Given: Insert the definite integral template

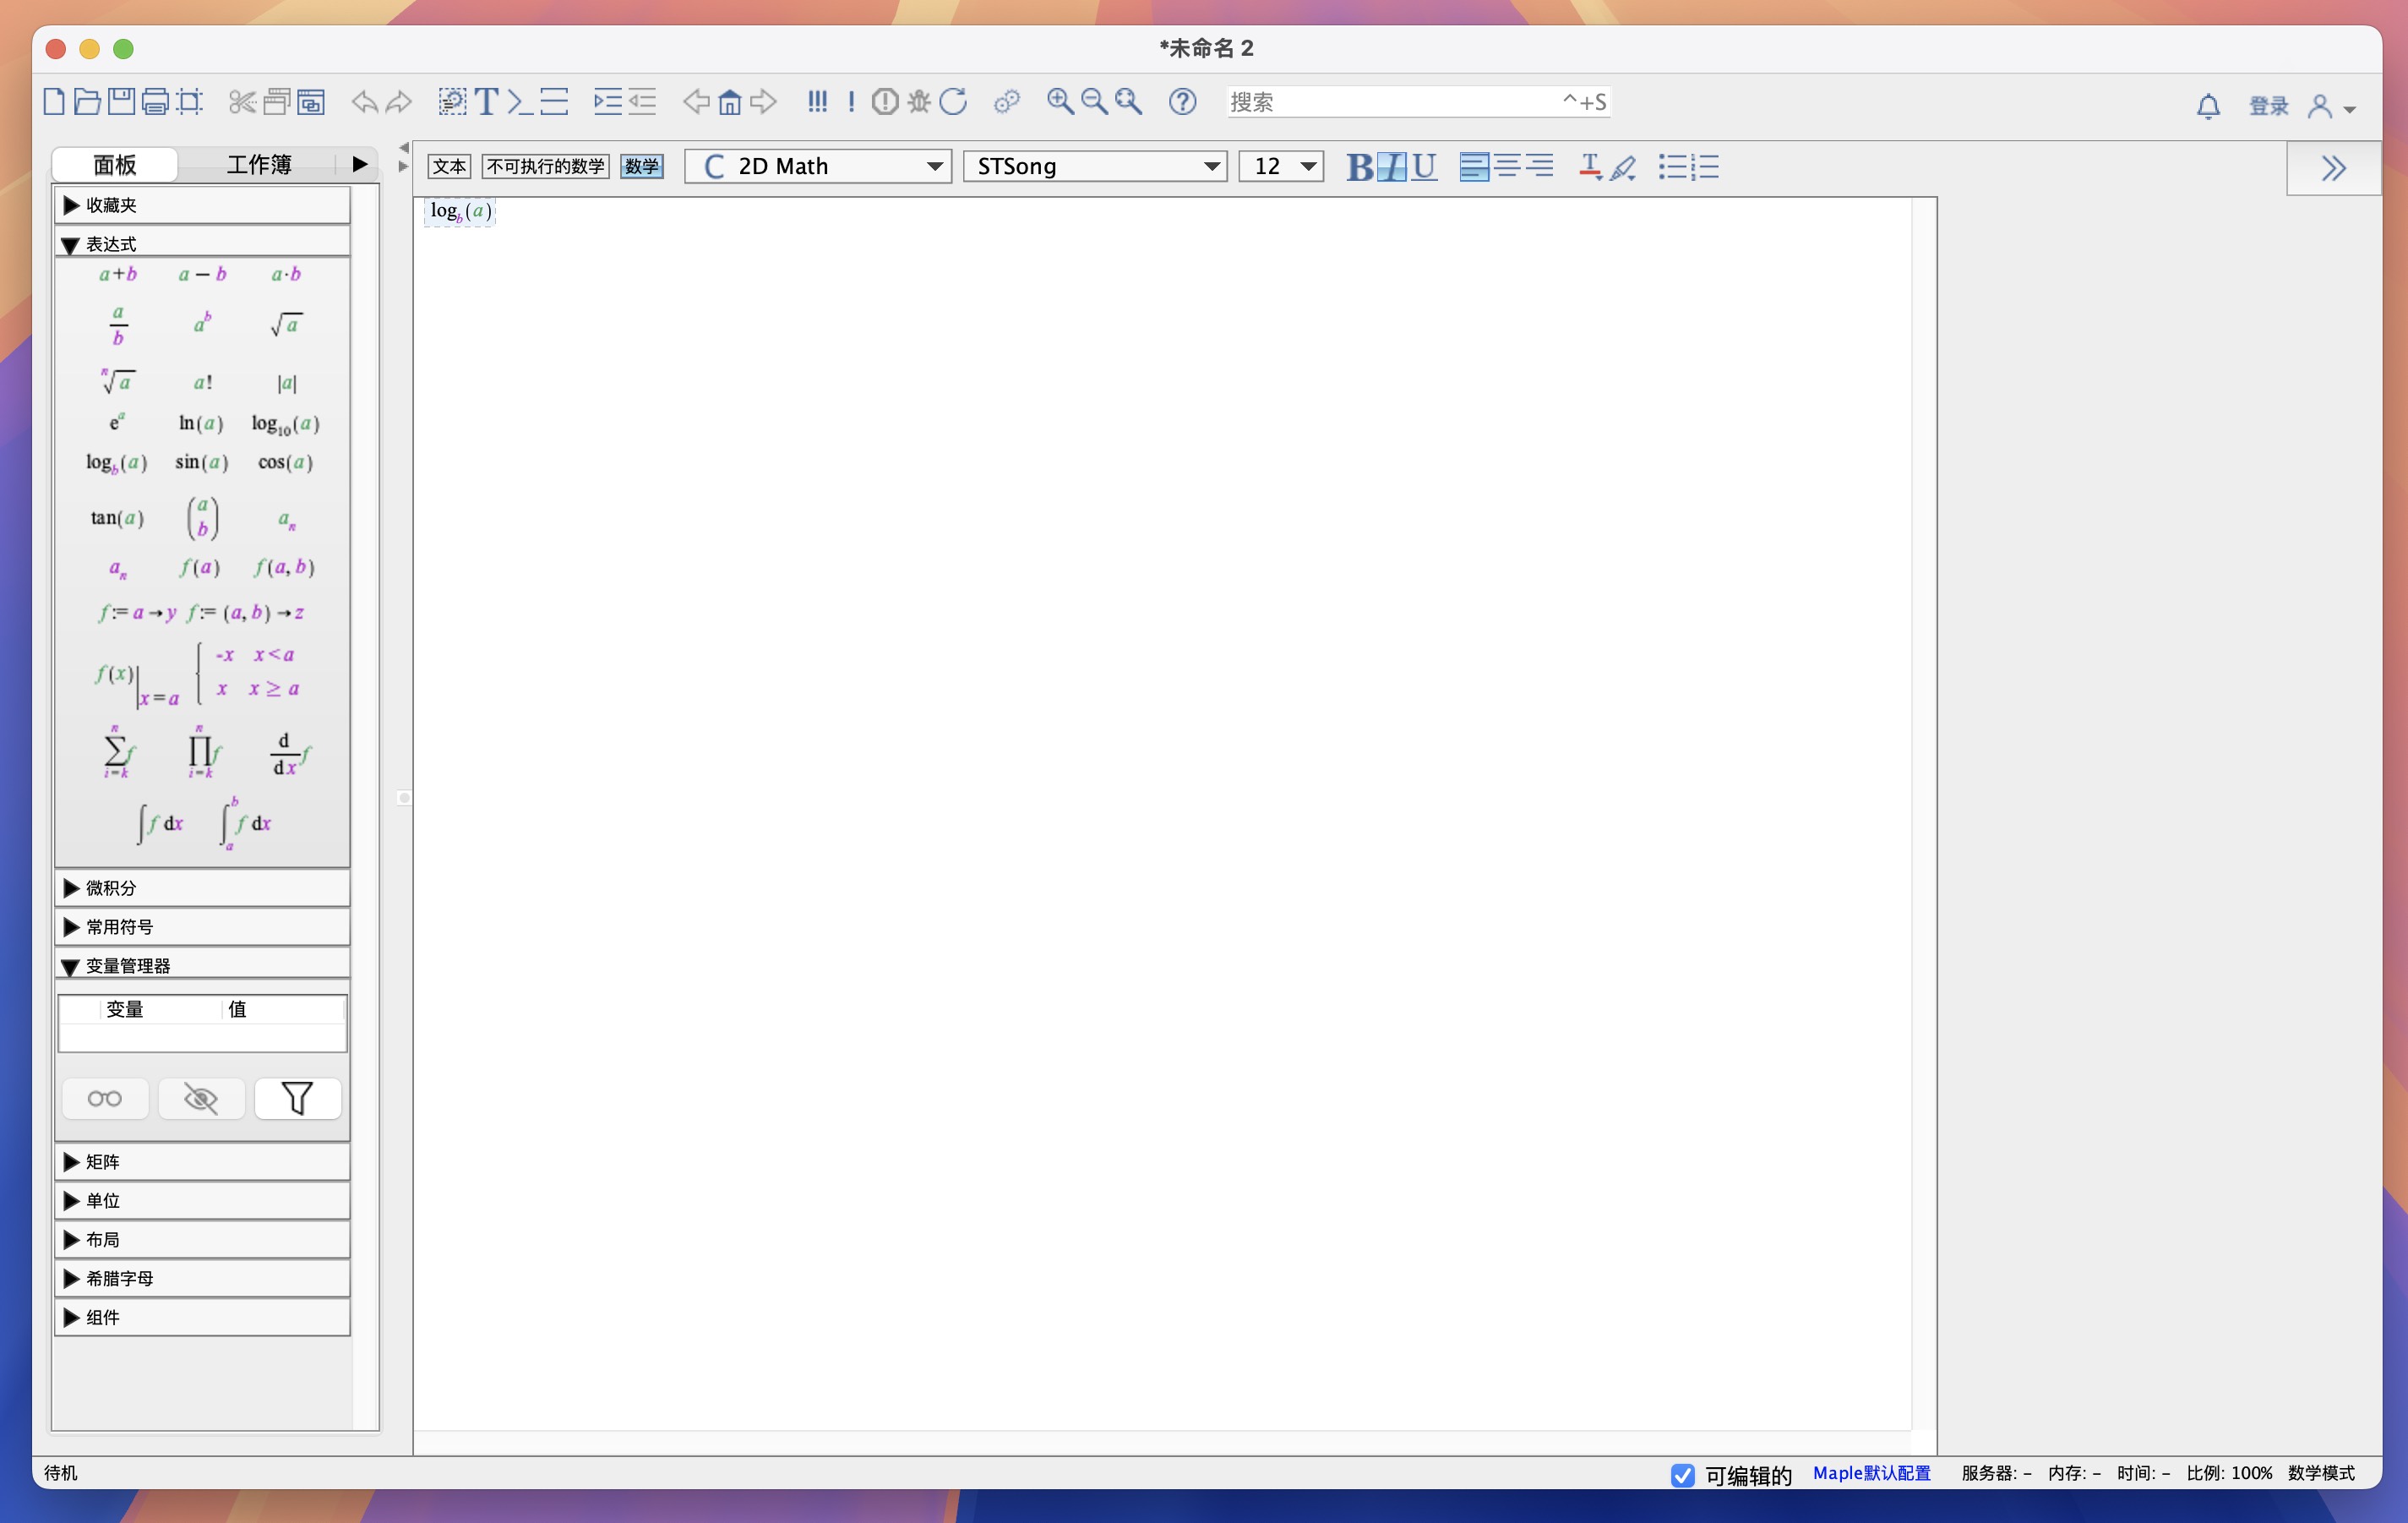Looking at the screenshot, I should pos(246,823).
